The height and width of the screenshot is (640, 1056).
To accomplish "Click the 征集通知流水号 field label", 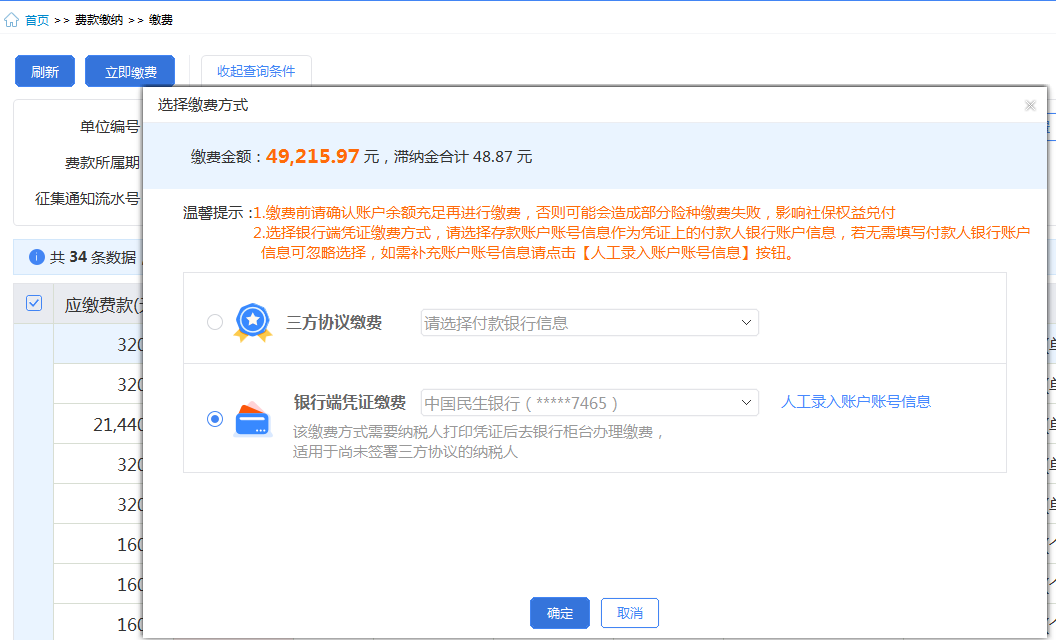I will point(87,199).
